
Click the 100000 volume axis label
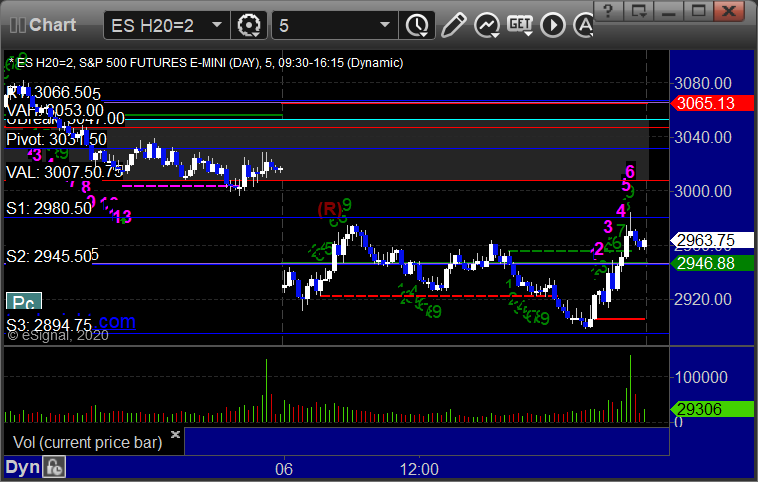pos(700,377)
